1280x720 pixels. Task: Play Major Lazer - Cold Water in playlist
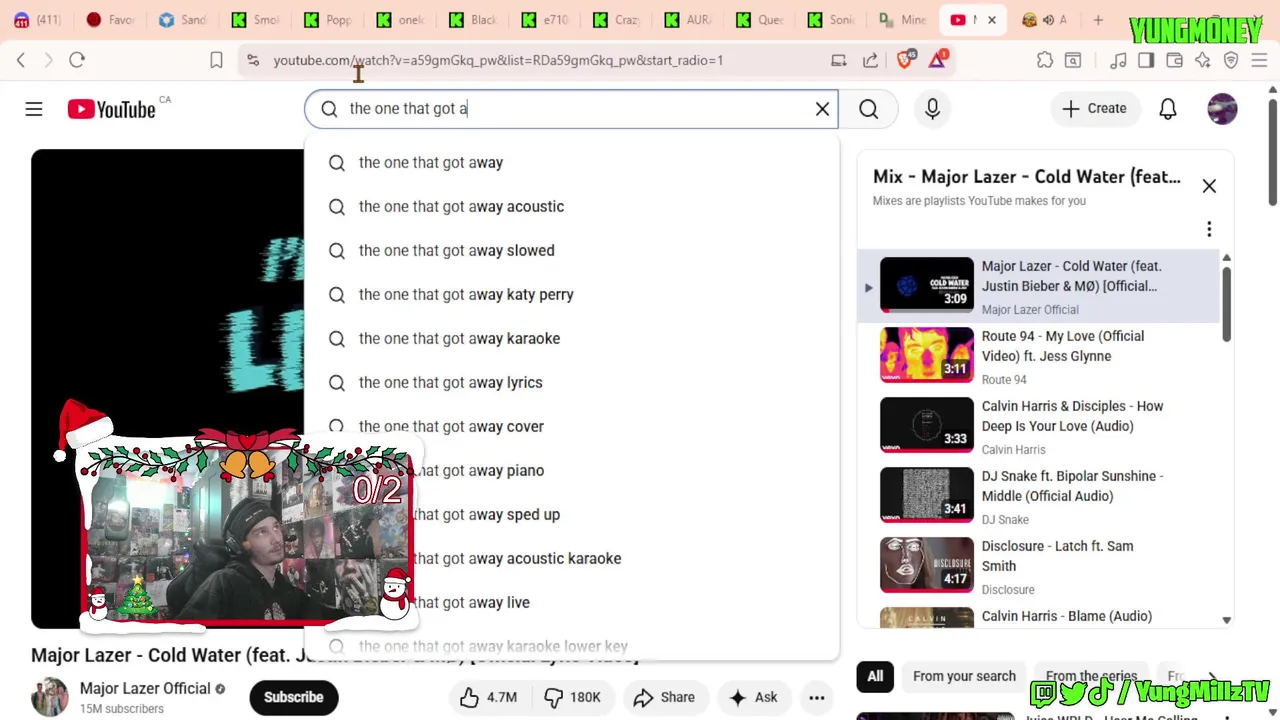[x=1040, y=286]
